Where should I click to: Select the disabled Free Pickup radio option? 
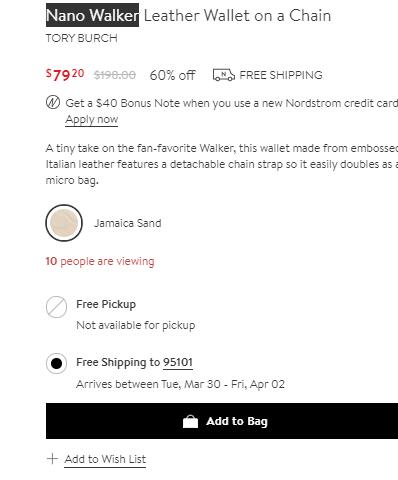click(x=56, y=307)
